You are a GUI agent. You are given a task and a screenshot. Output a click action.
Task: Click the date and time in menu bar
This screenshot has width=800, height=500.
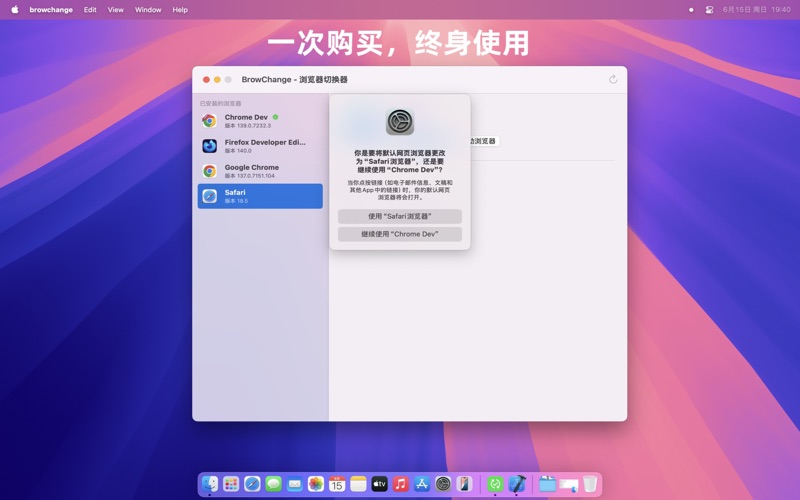(757, 10)
